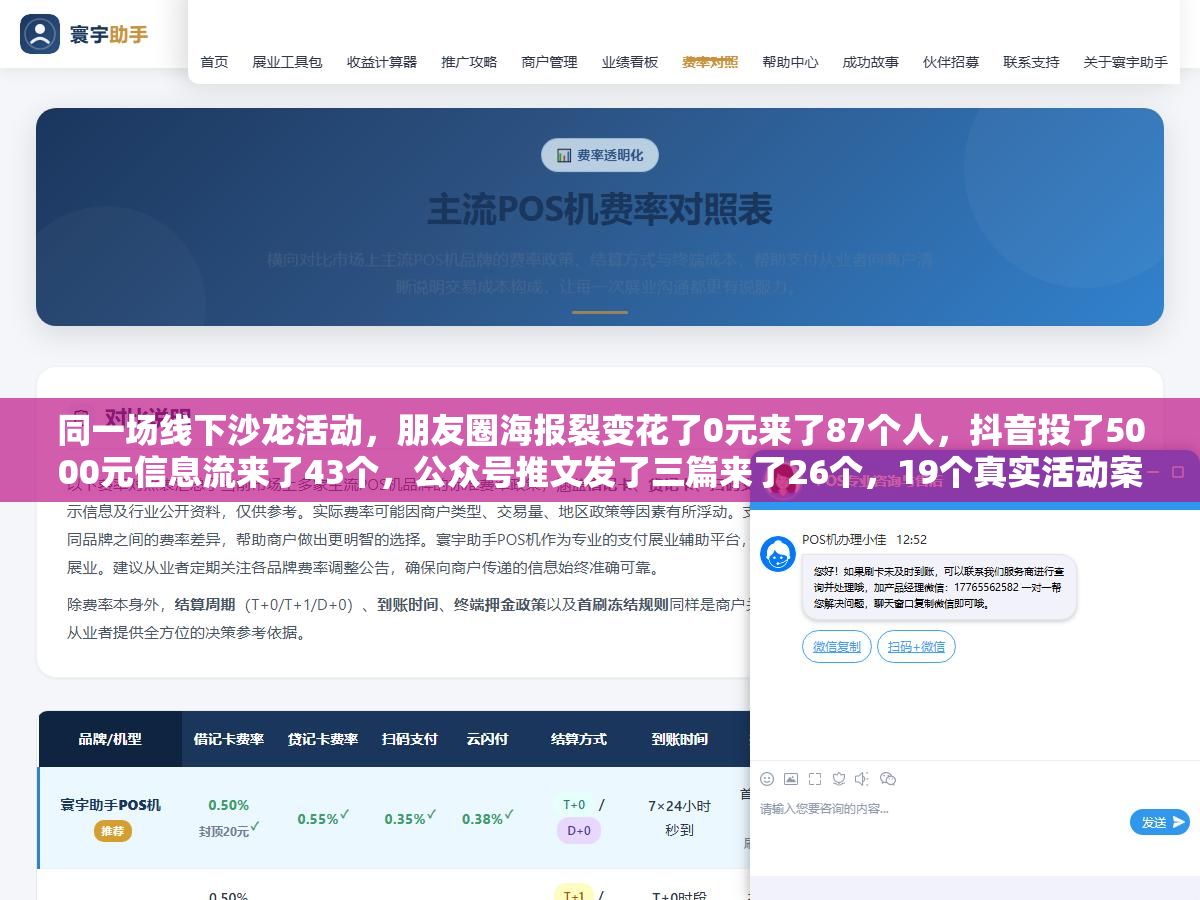Click the 品牌/机型 column header
This screenshot has width=1200, height=900.
coord(110,739)
